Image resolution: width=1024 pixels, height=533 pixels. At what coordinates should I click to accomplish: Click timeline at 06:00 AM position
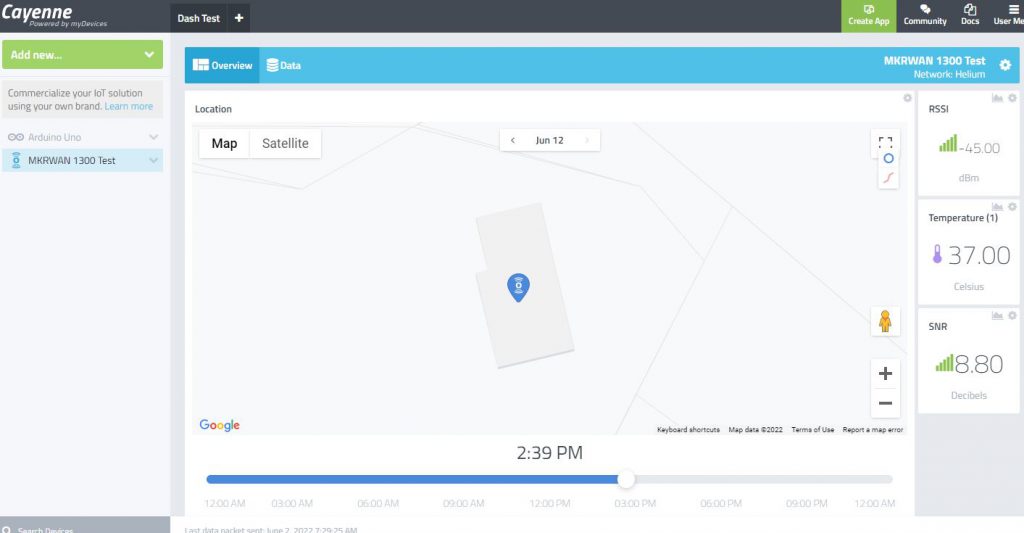(378, 503)
